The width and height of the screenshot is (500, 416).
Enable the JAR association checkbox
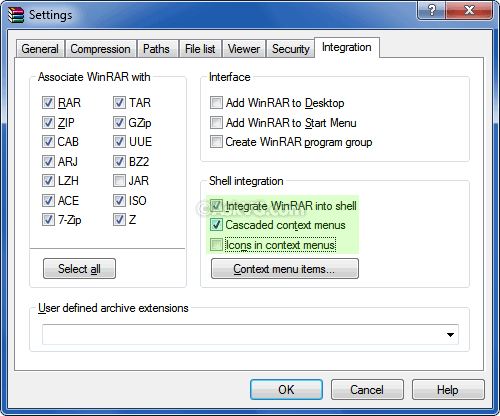[x=119, y=181]
